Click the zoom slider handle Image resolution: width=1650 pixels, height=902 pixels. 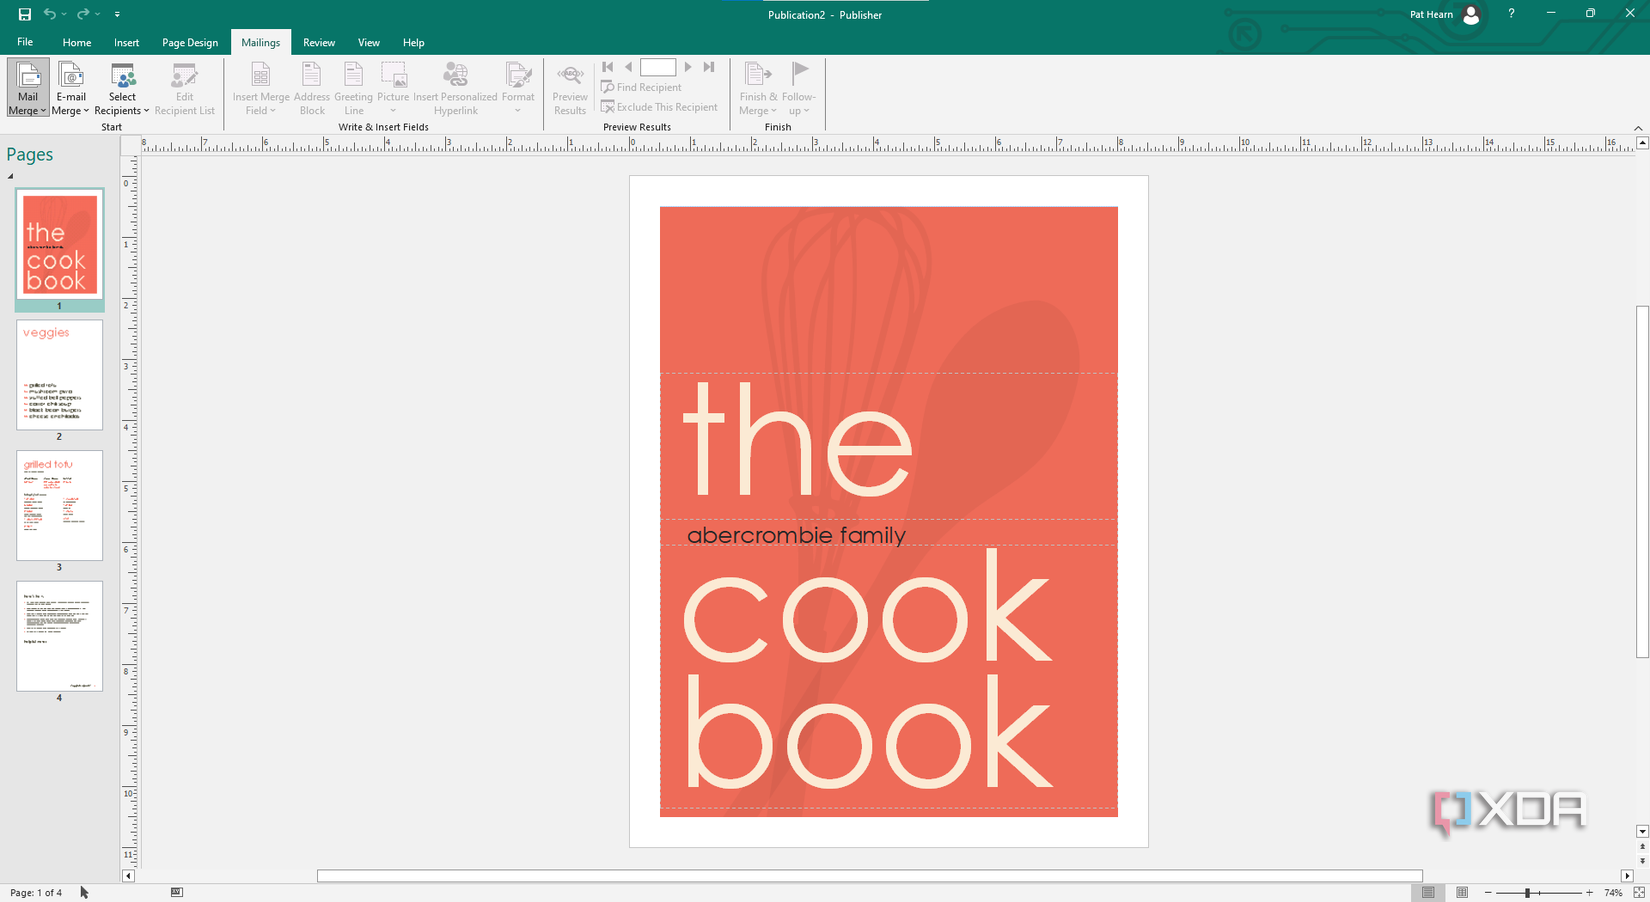pyautogui.click(x=1527, y=892)
